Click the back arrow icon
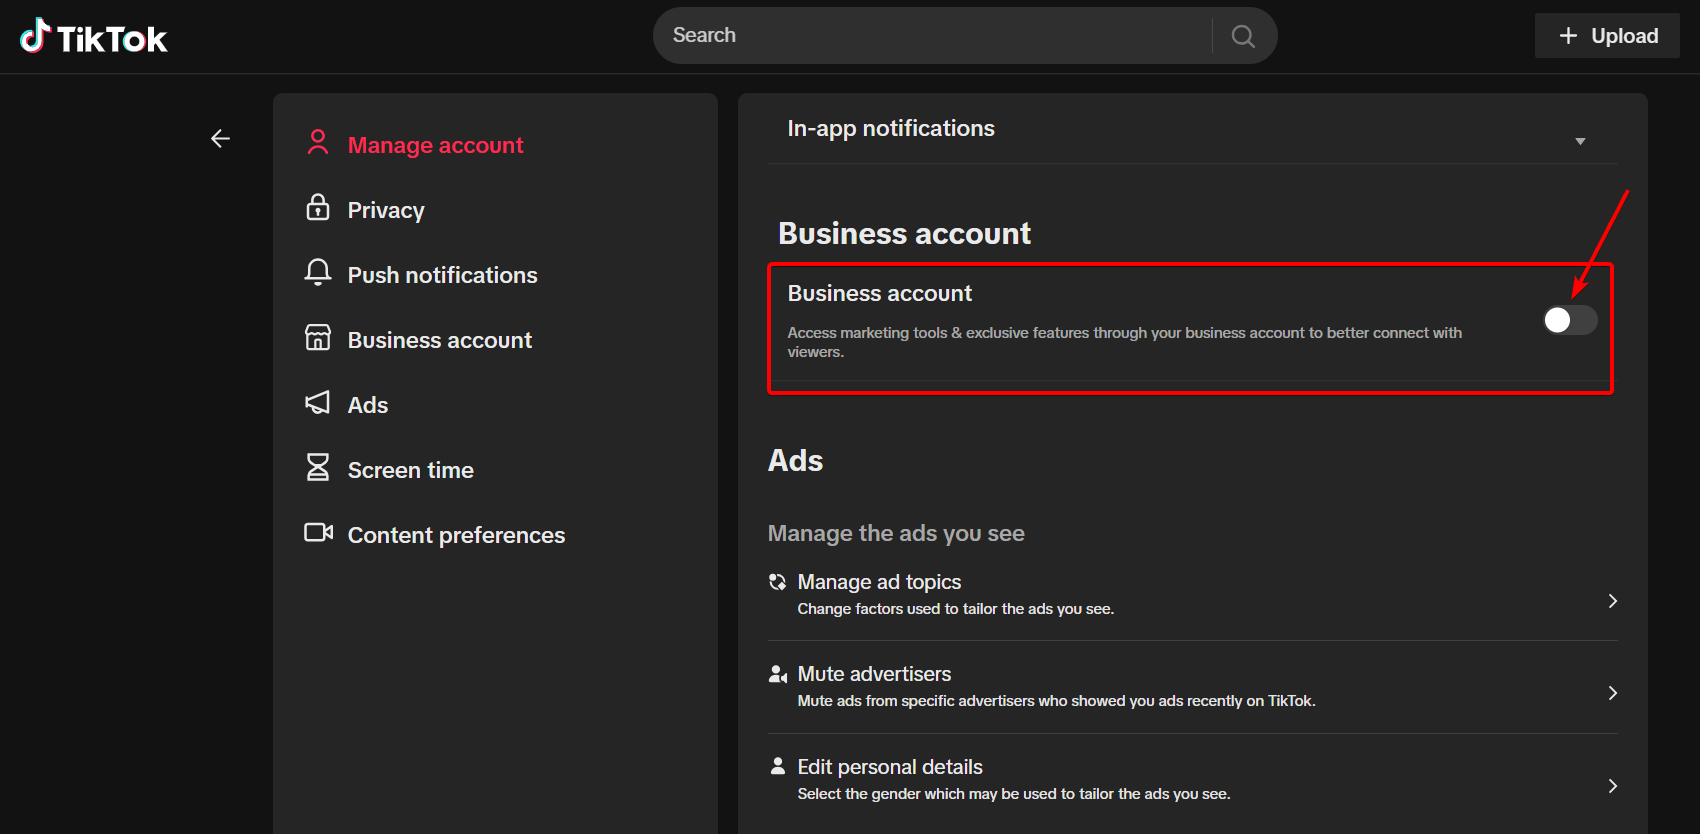The image size is (1700, 834). tap(221, 139)
